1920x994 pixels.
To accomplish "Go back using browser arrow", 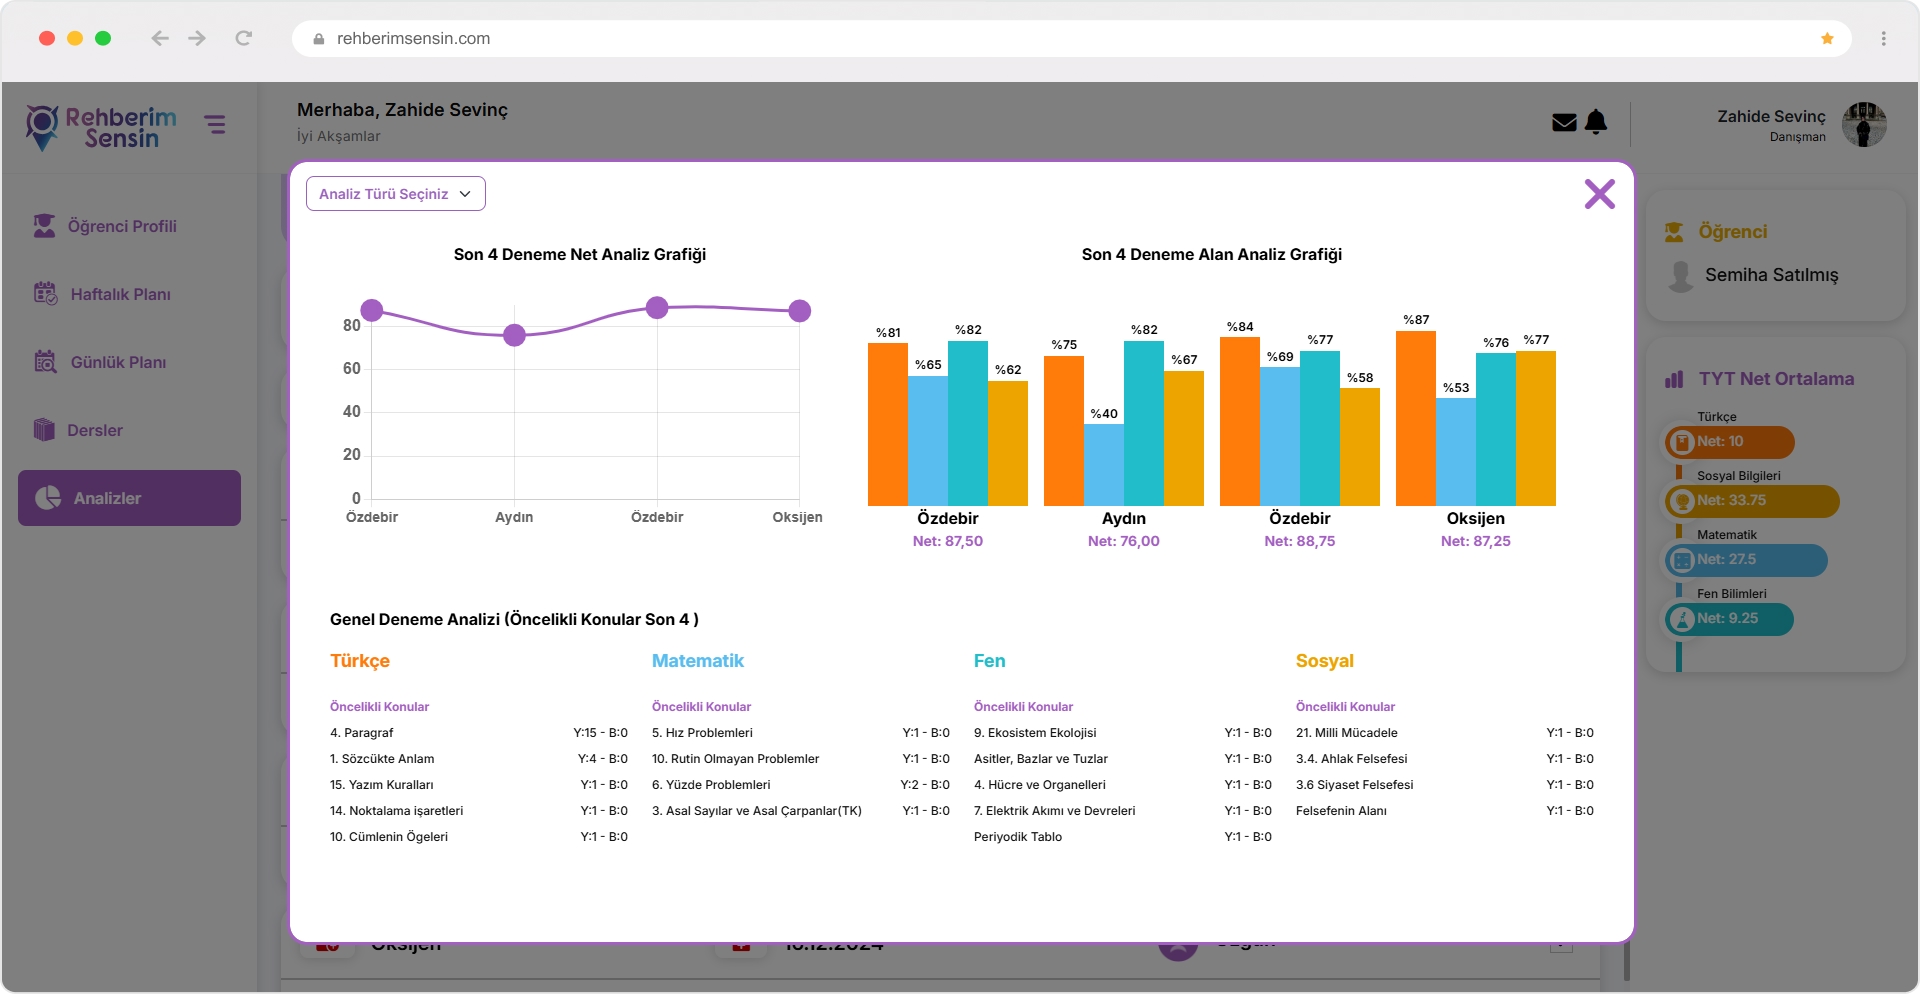I will click(160, 39).
